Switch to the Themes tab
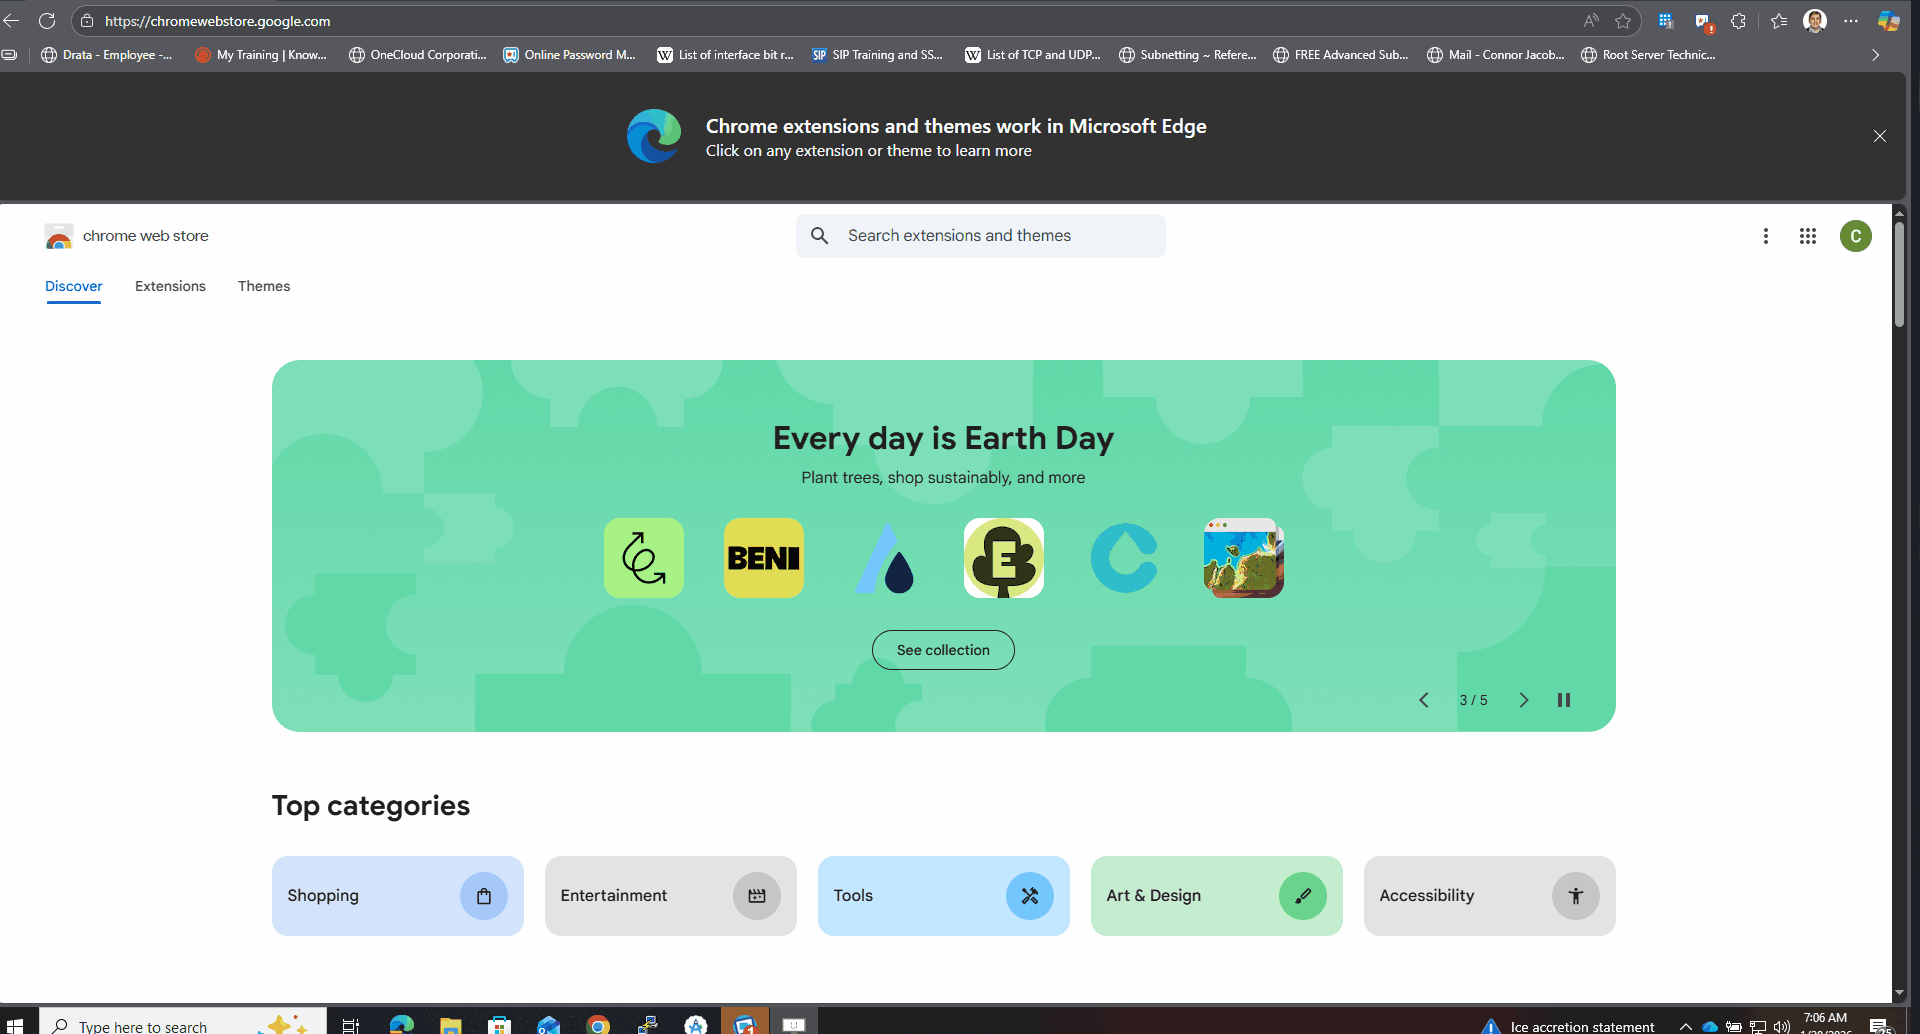This screenshot has height=1034, width=1920. click(264, 286)
